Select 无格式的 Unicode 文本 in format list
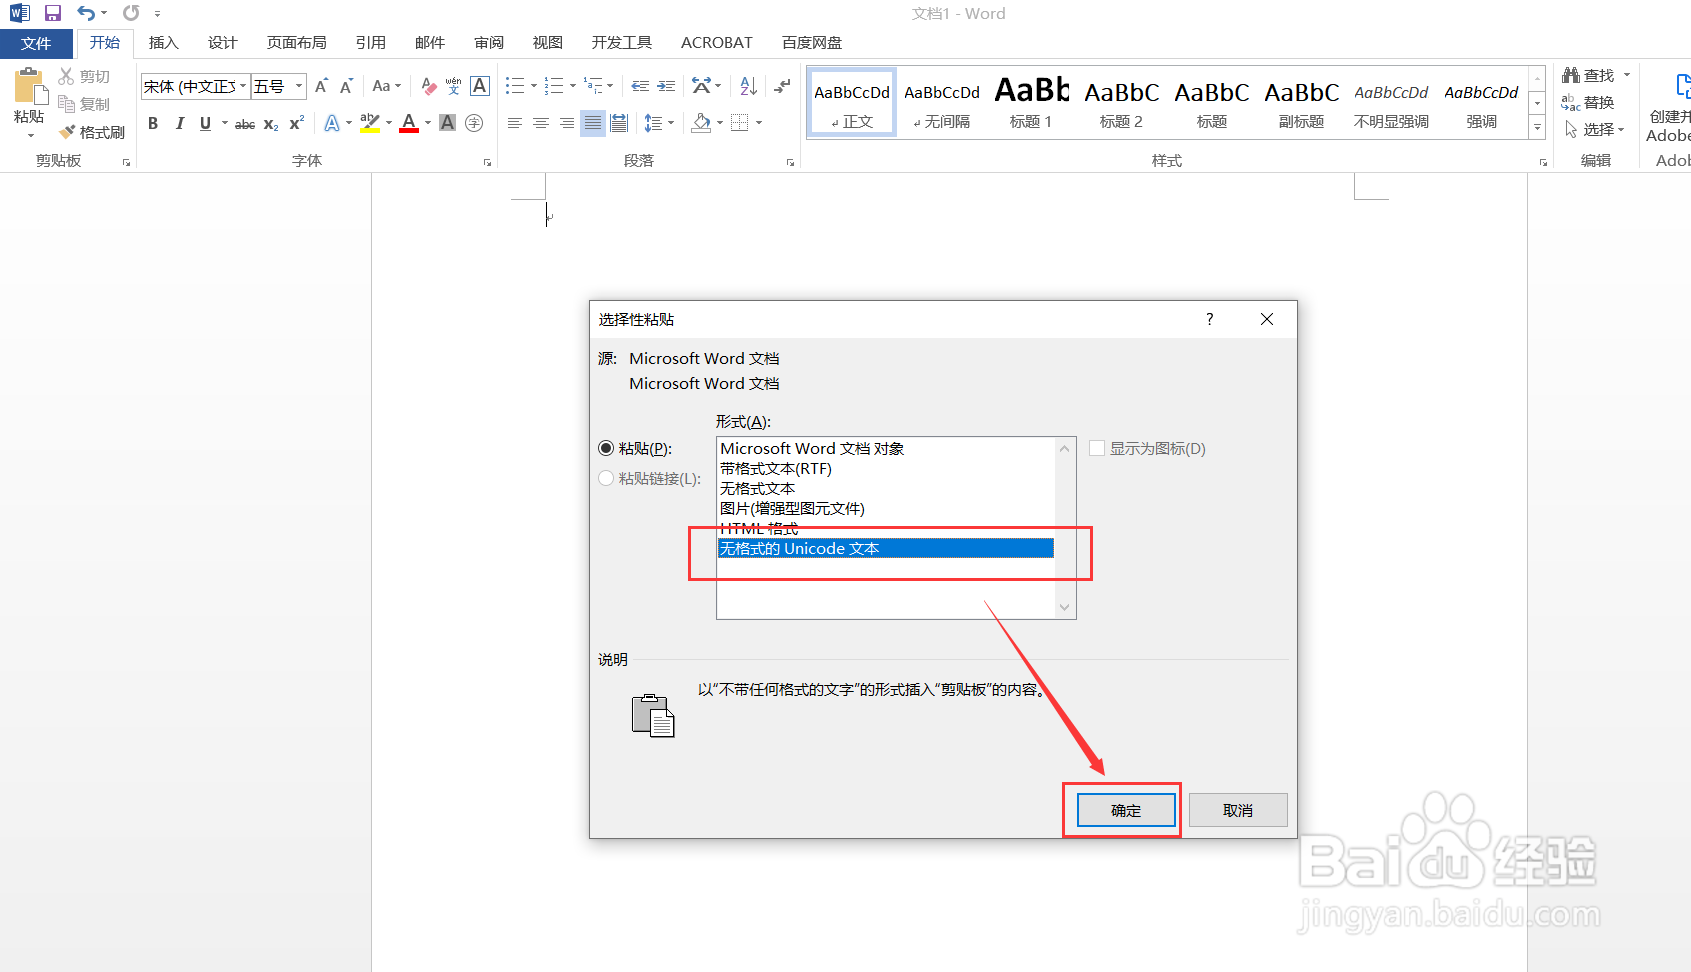This screenshot has width=1691, height=972. point(886,548)
